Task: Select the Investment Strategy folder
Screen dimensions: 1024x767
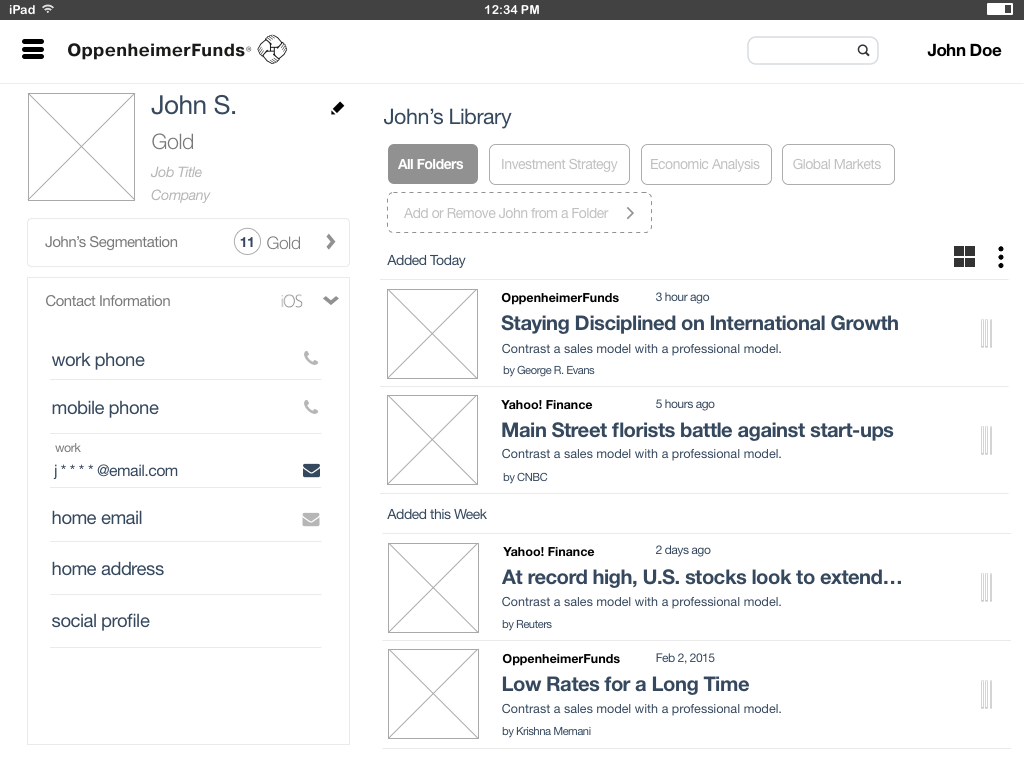Action: [559, 164]
